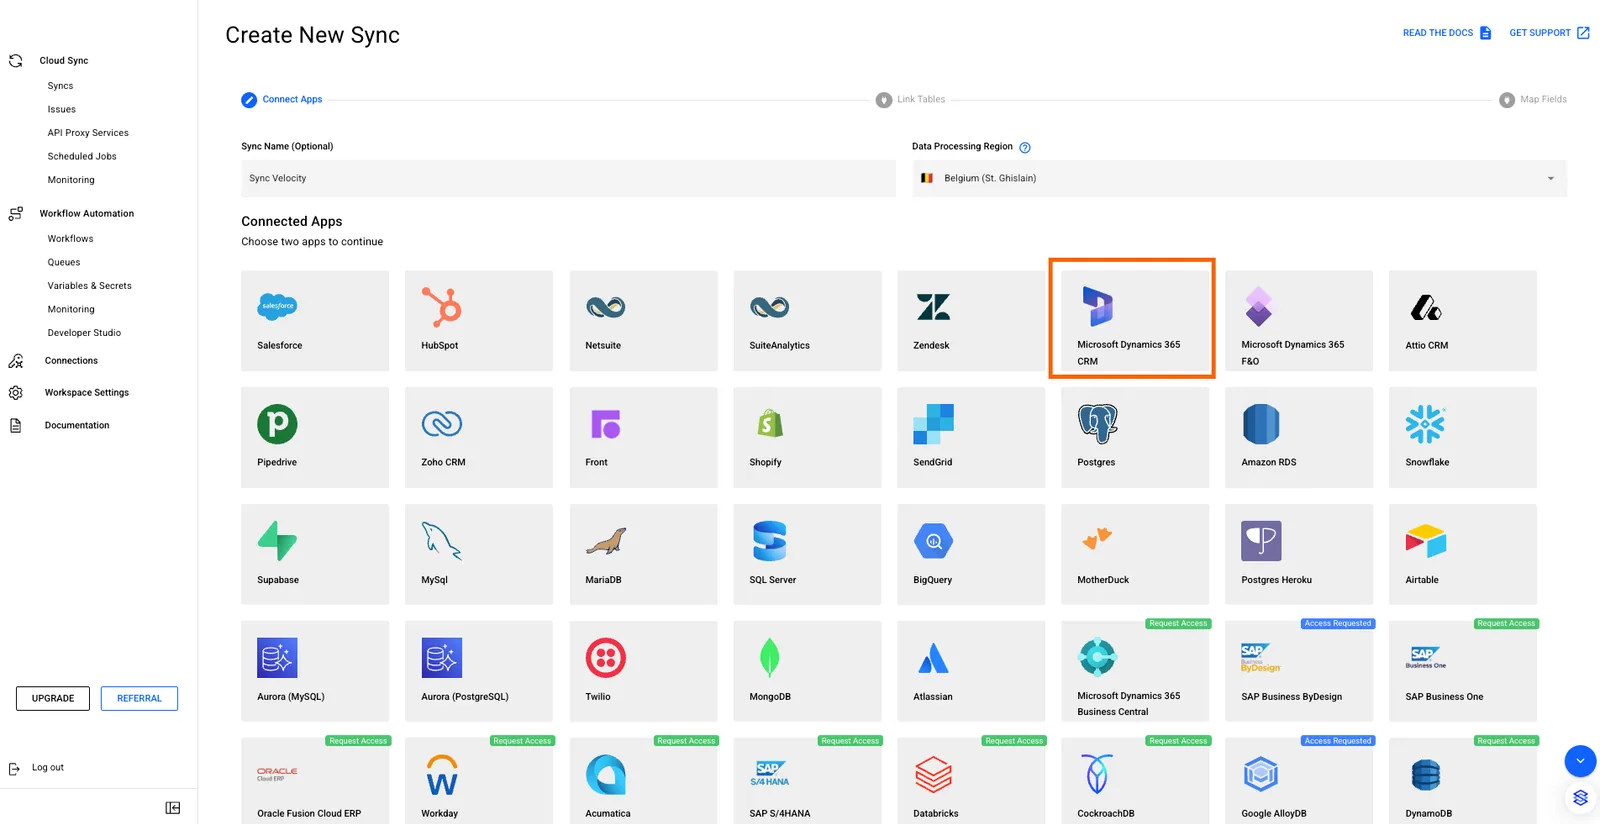The height and width of the screenshot is (824, 1600).
Task: Select the Attio CRM connector
Action: 1463,321
